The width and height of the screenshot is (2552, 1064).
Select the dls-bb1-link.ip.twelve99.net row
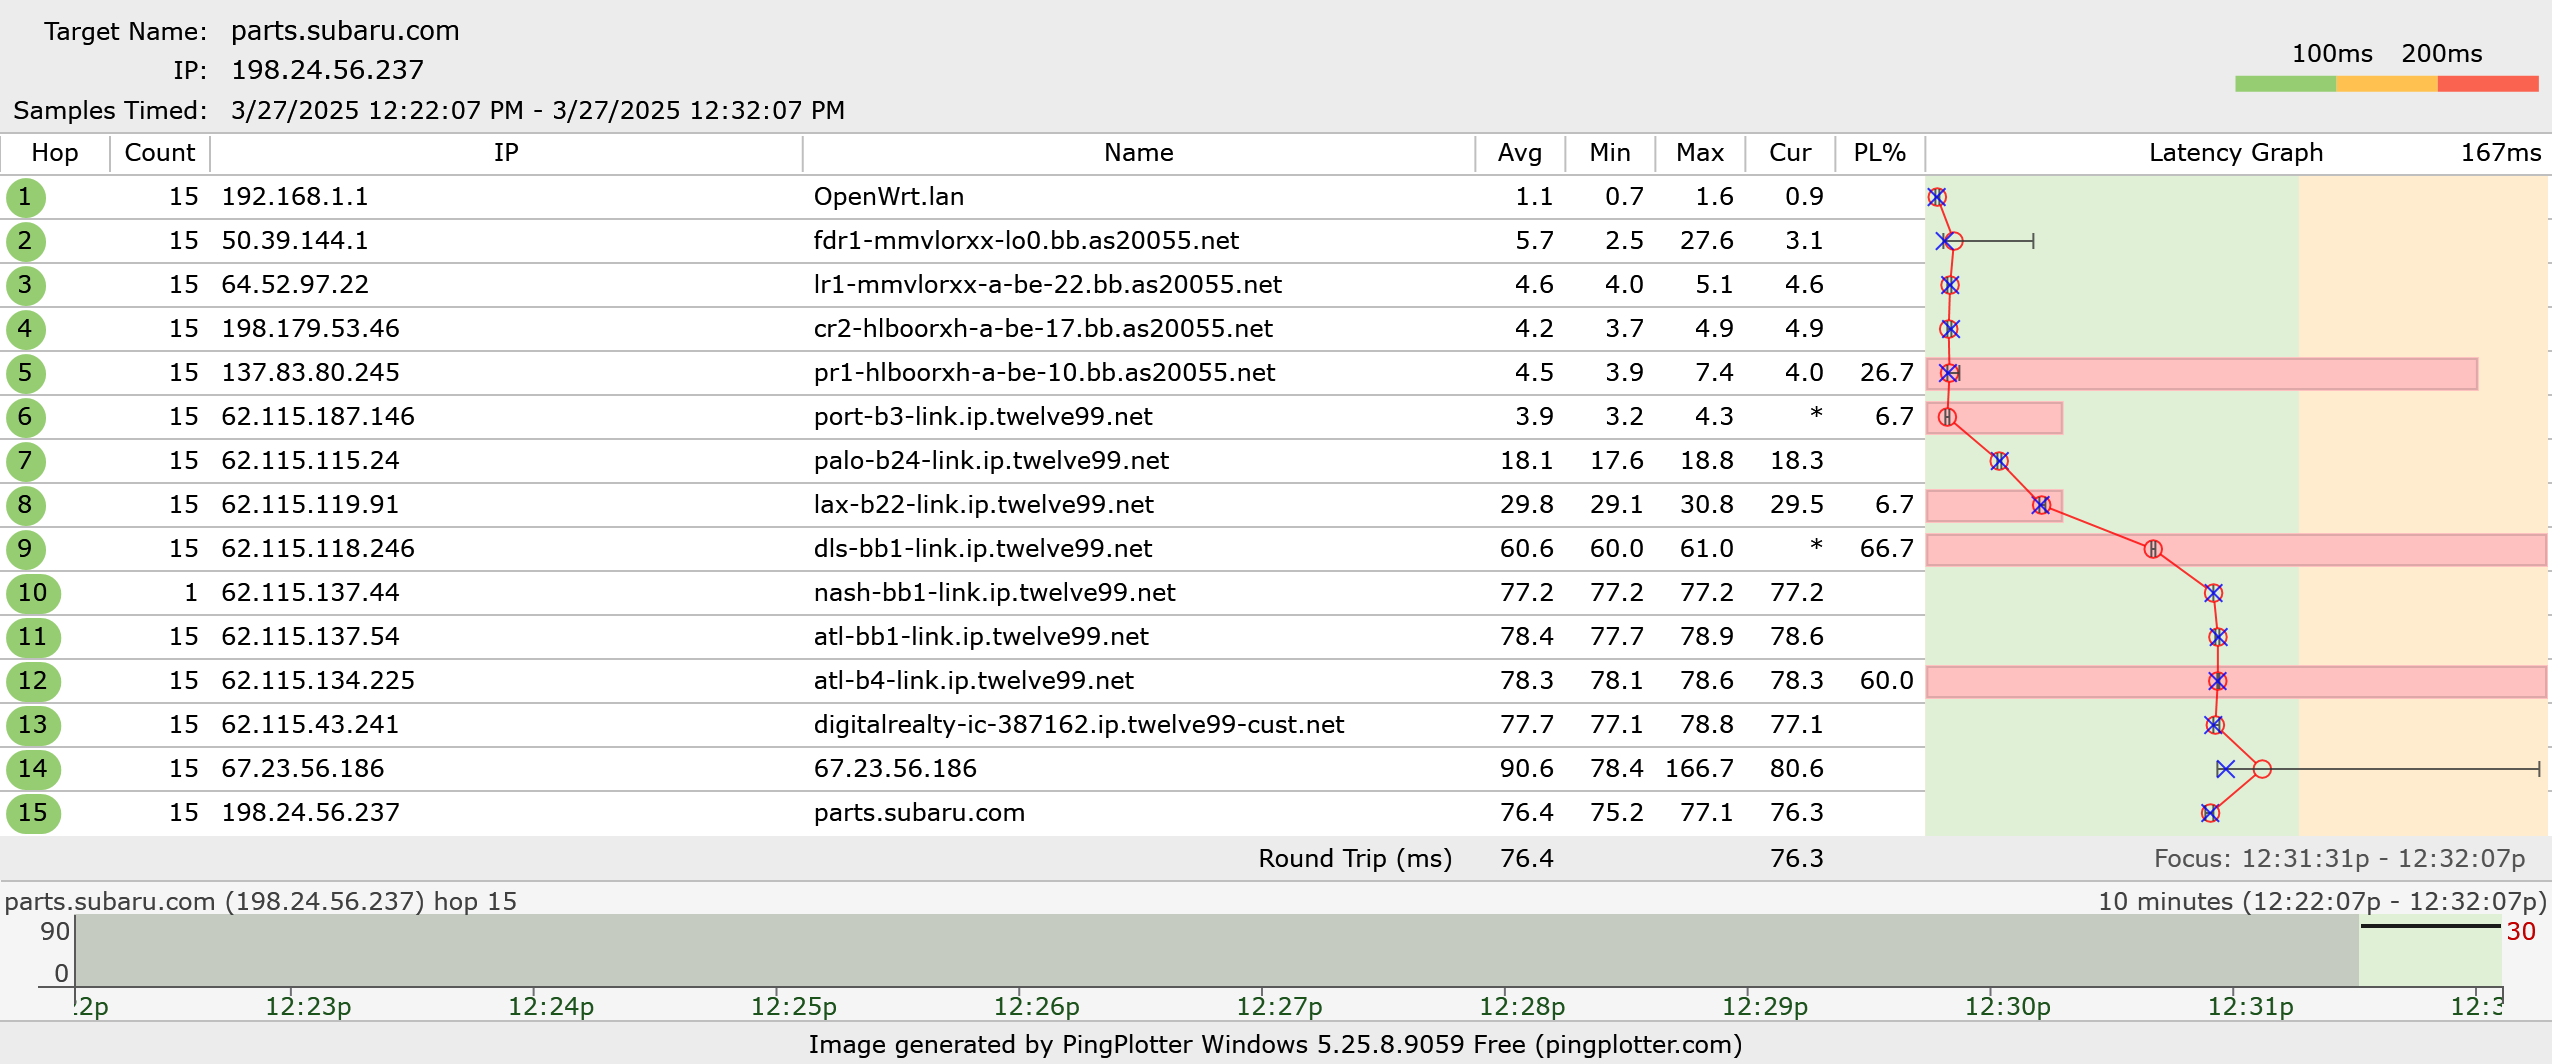click(x=982, y=549)
